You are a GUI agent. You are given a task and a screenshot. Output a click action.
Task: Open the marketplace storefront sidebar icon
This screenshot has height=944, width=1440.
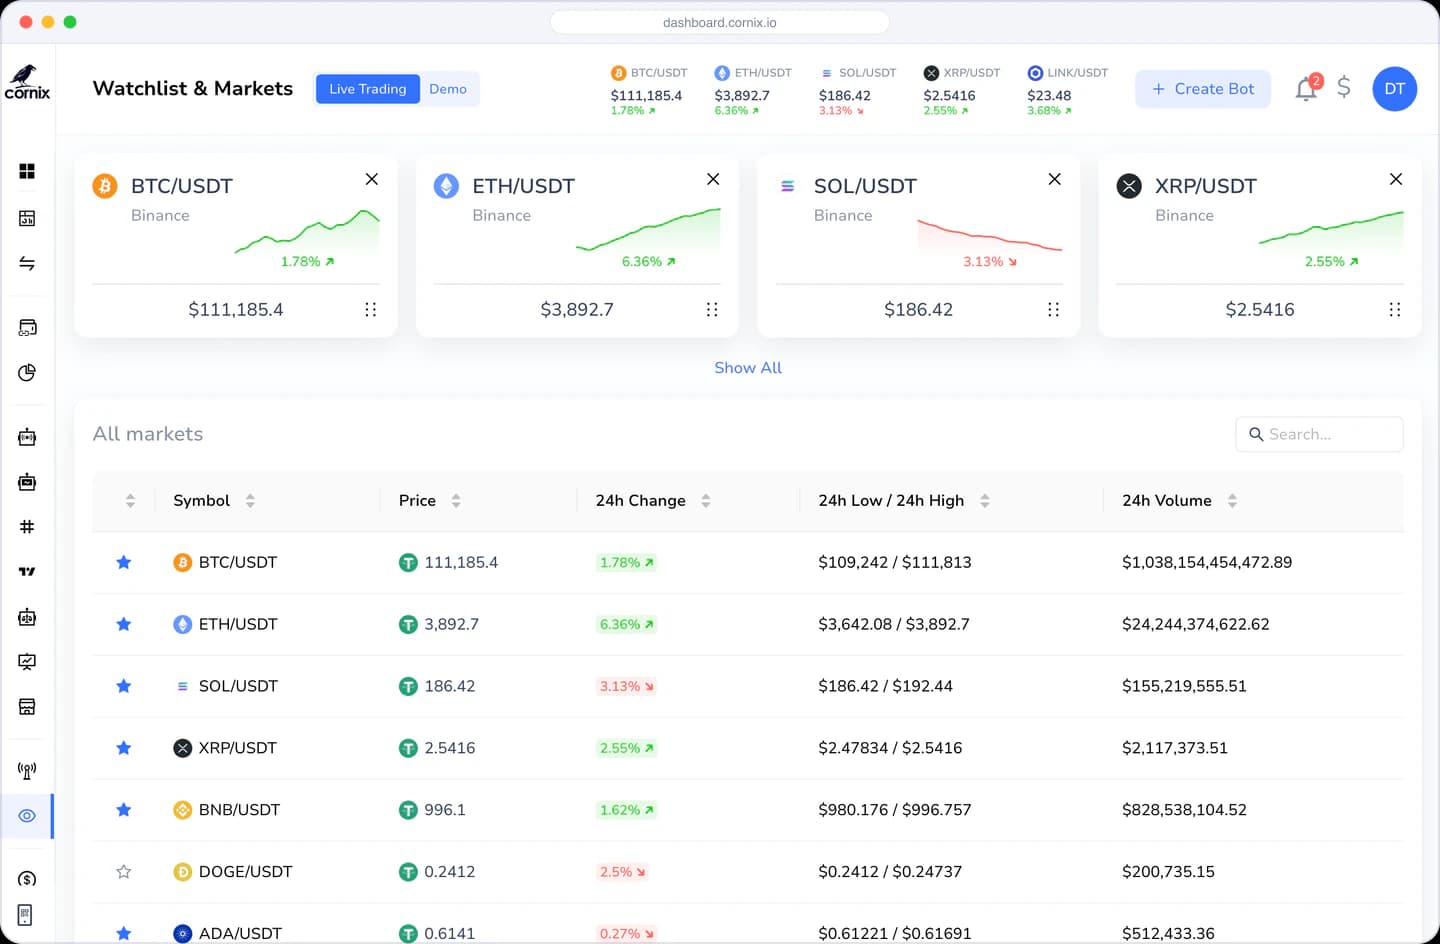(27, 707)
